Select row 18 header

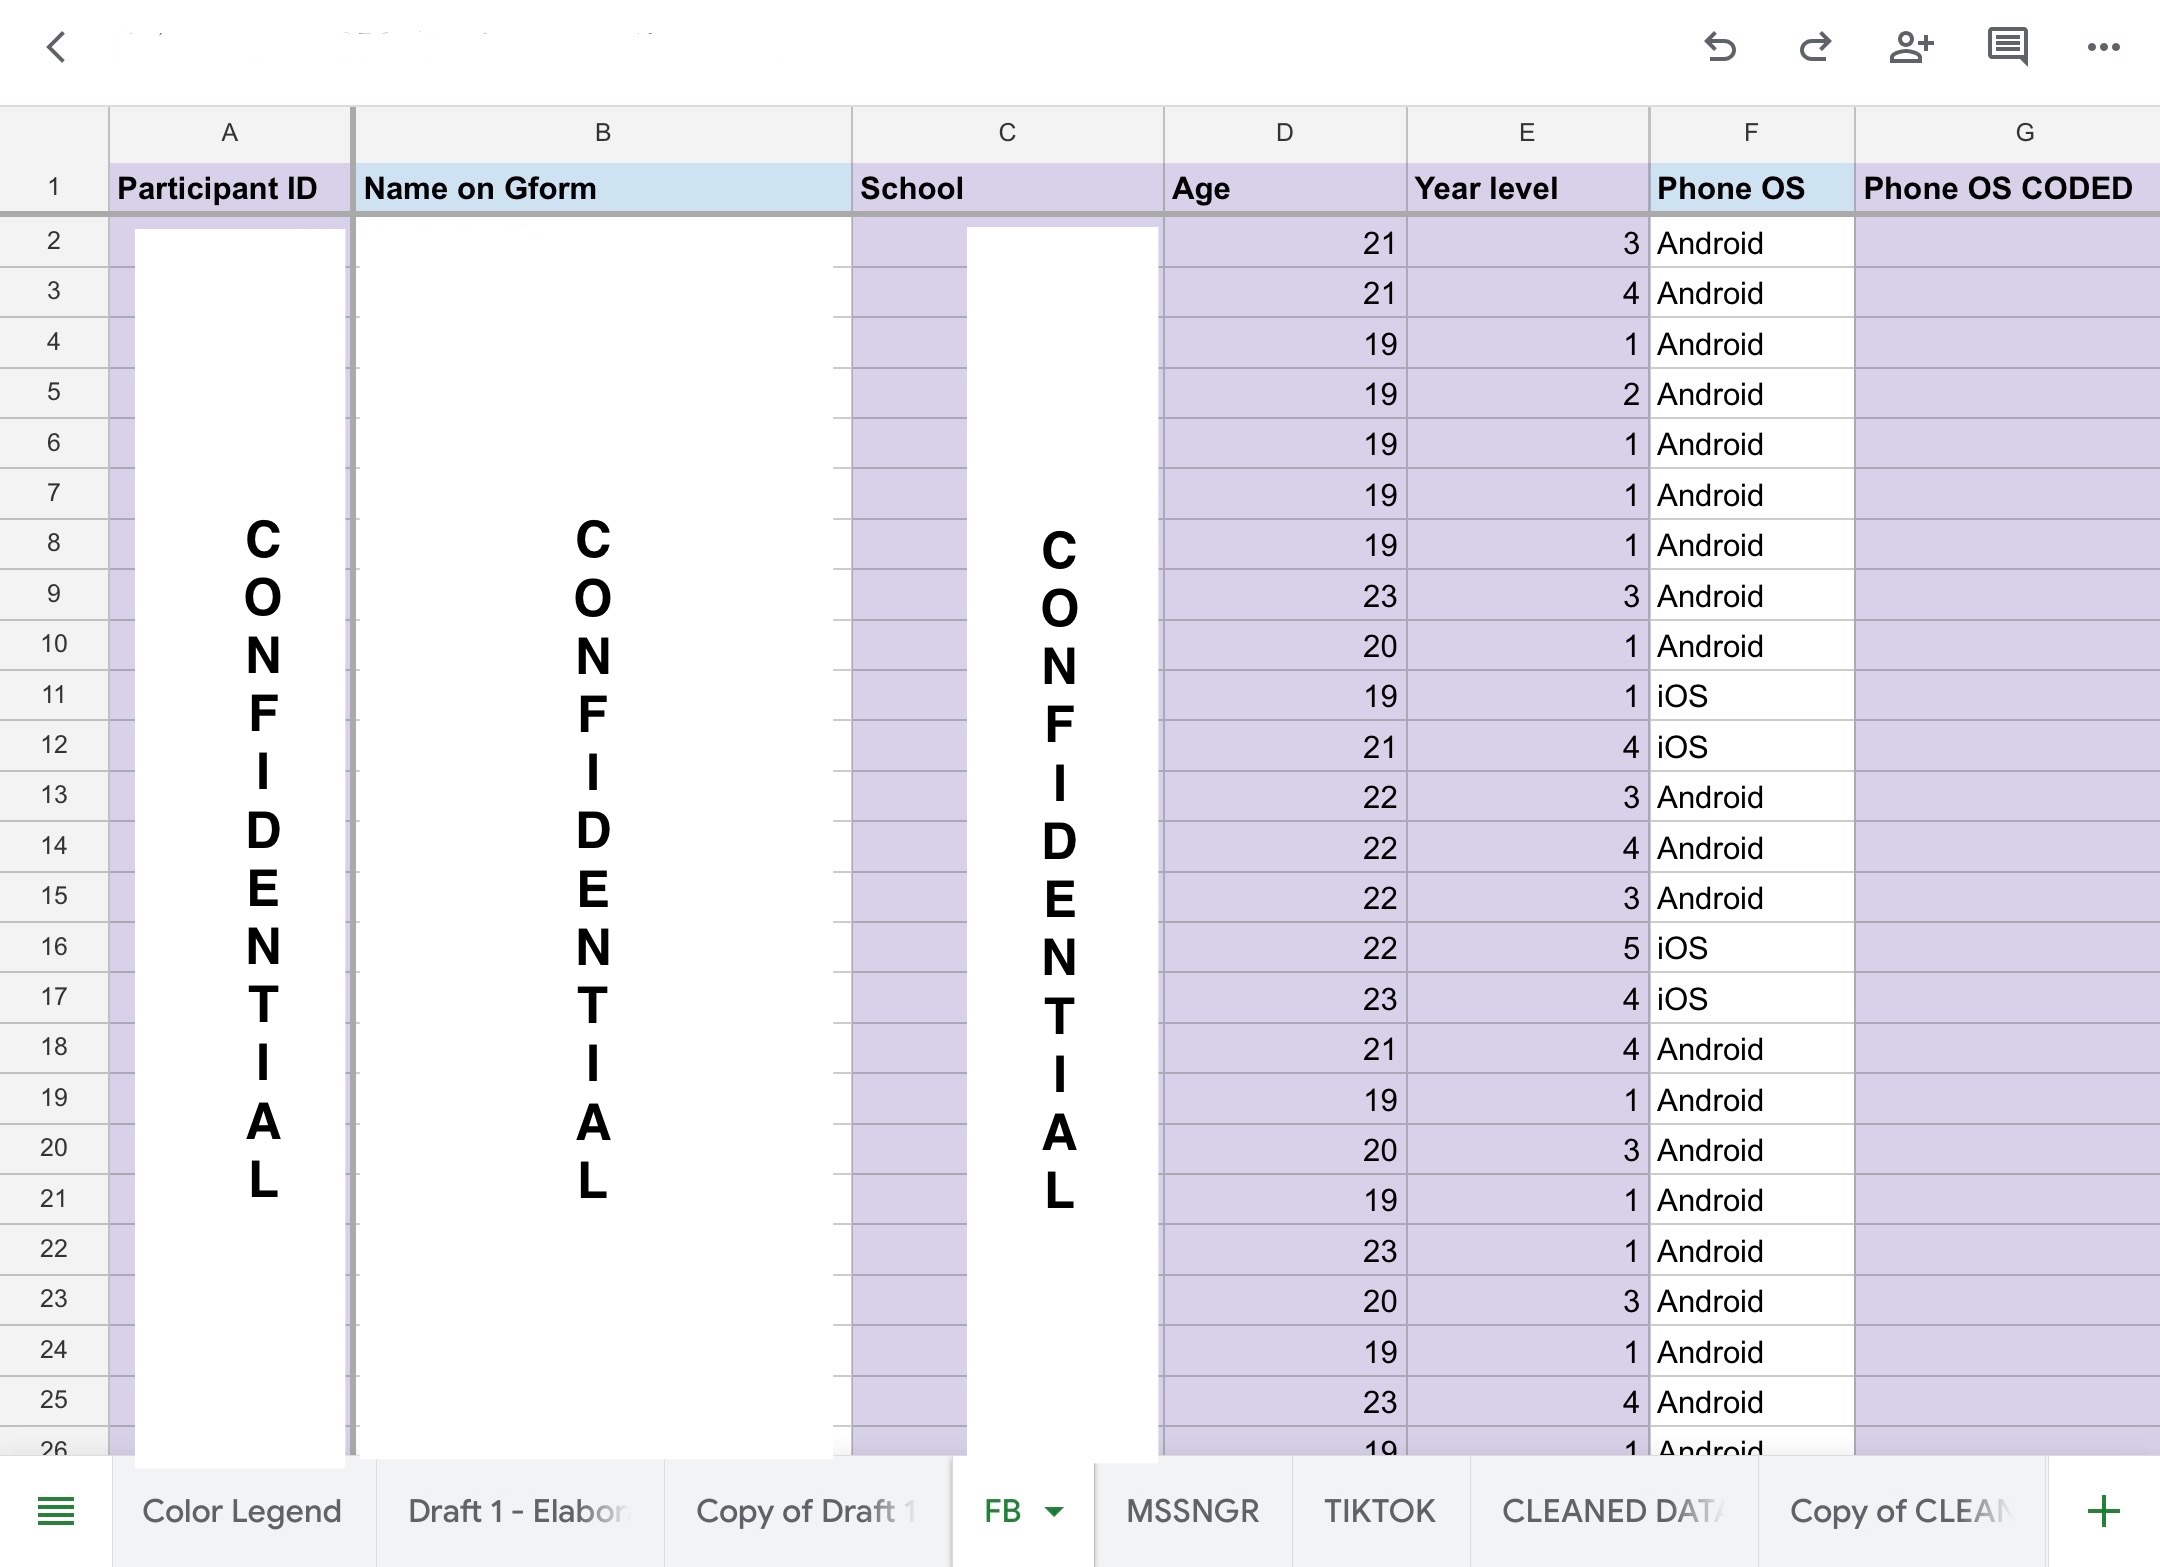(54, 1047)
